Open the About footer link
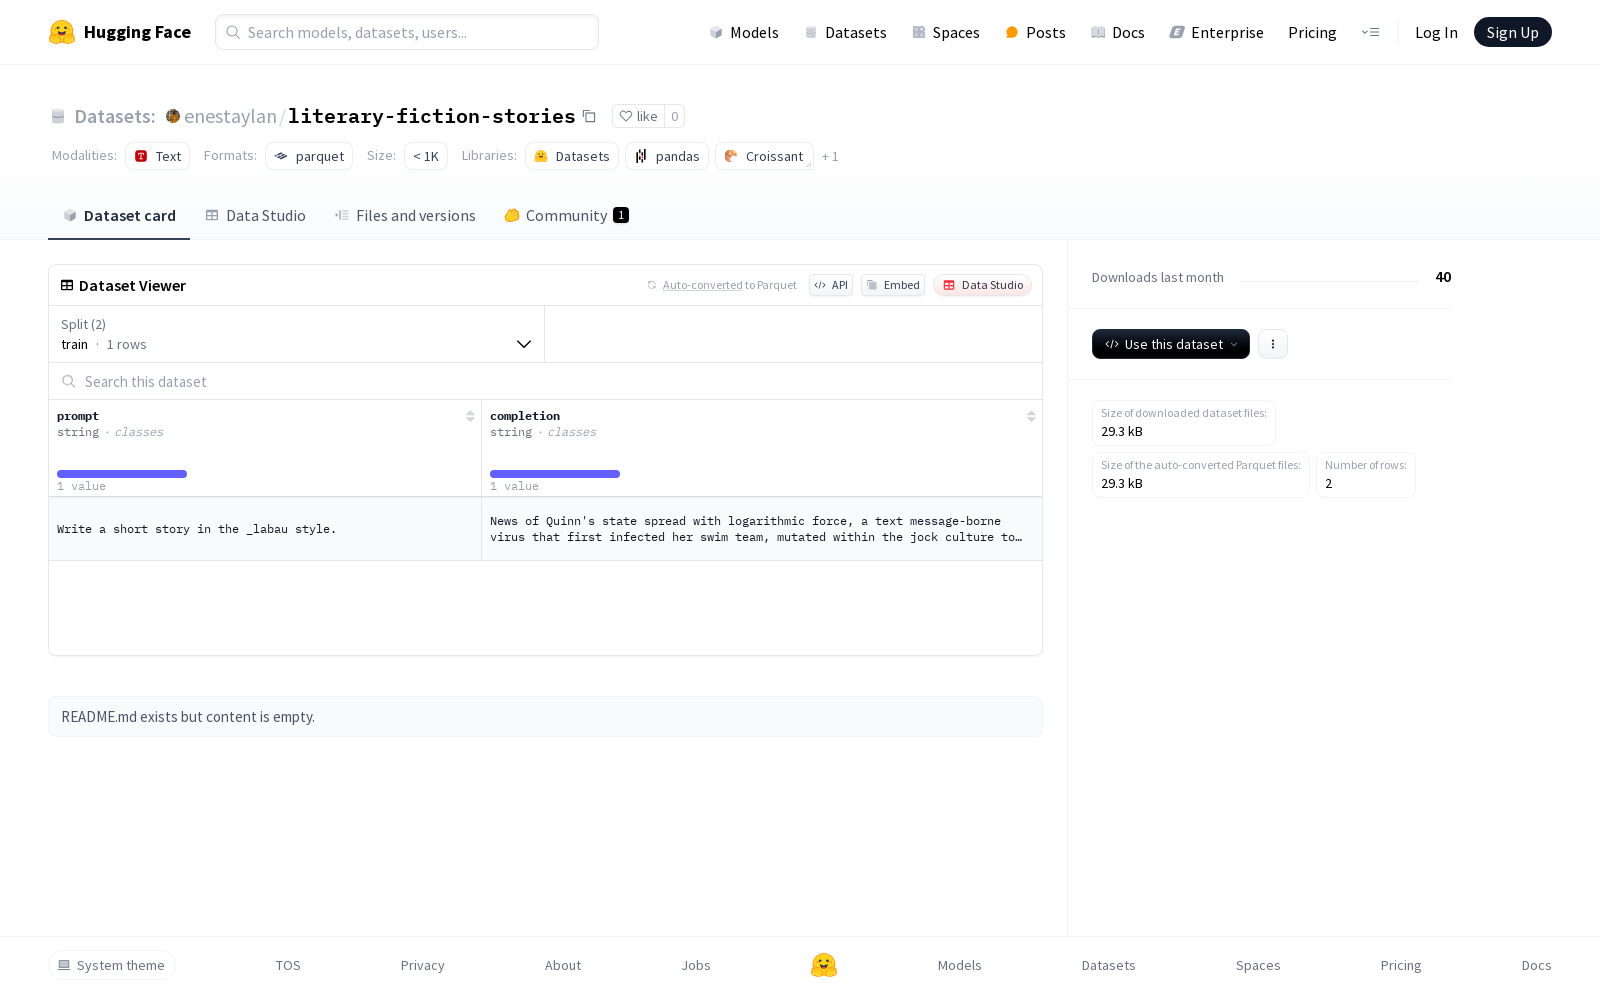 pyautogui.click(x=563, y=965)
